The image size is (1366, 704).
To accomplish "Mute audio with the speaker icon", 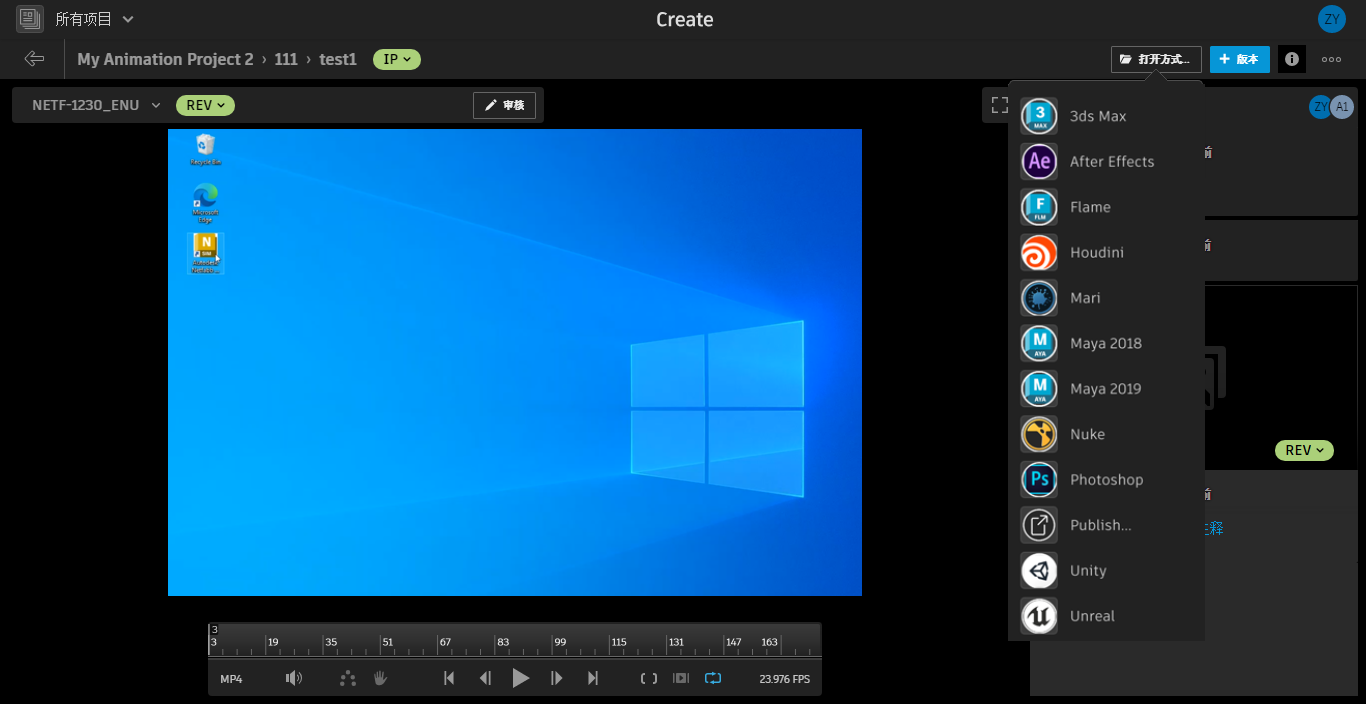I will [x=293, y=678].
